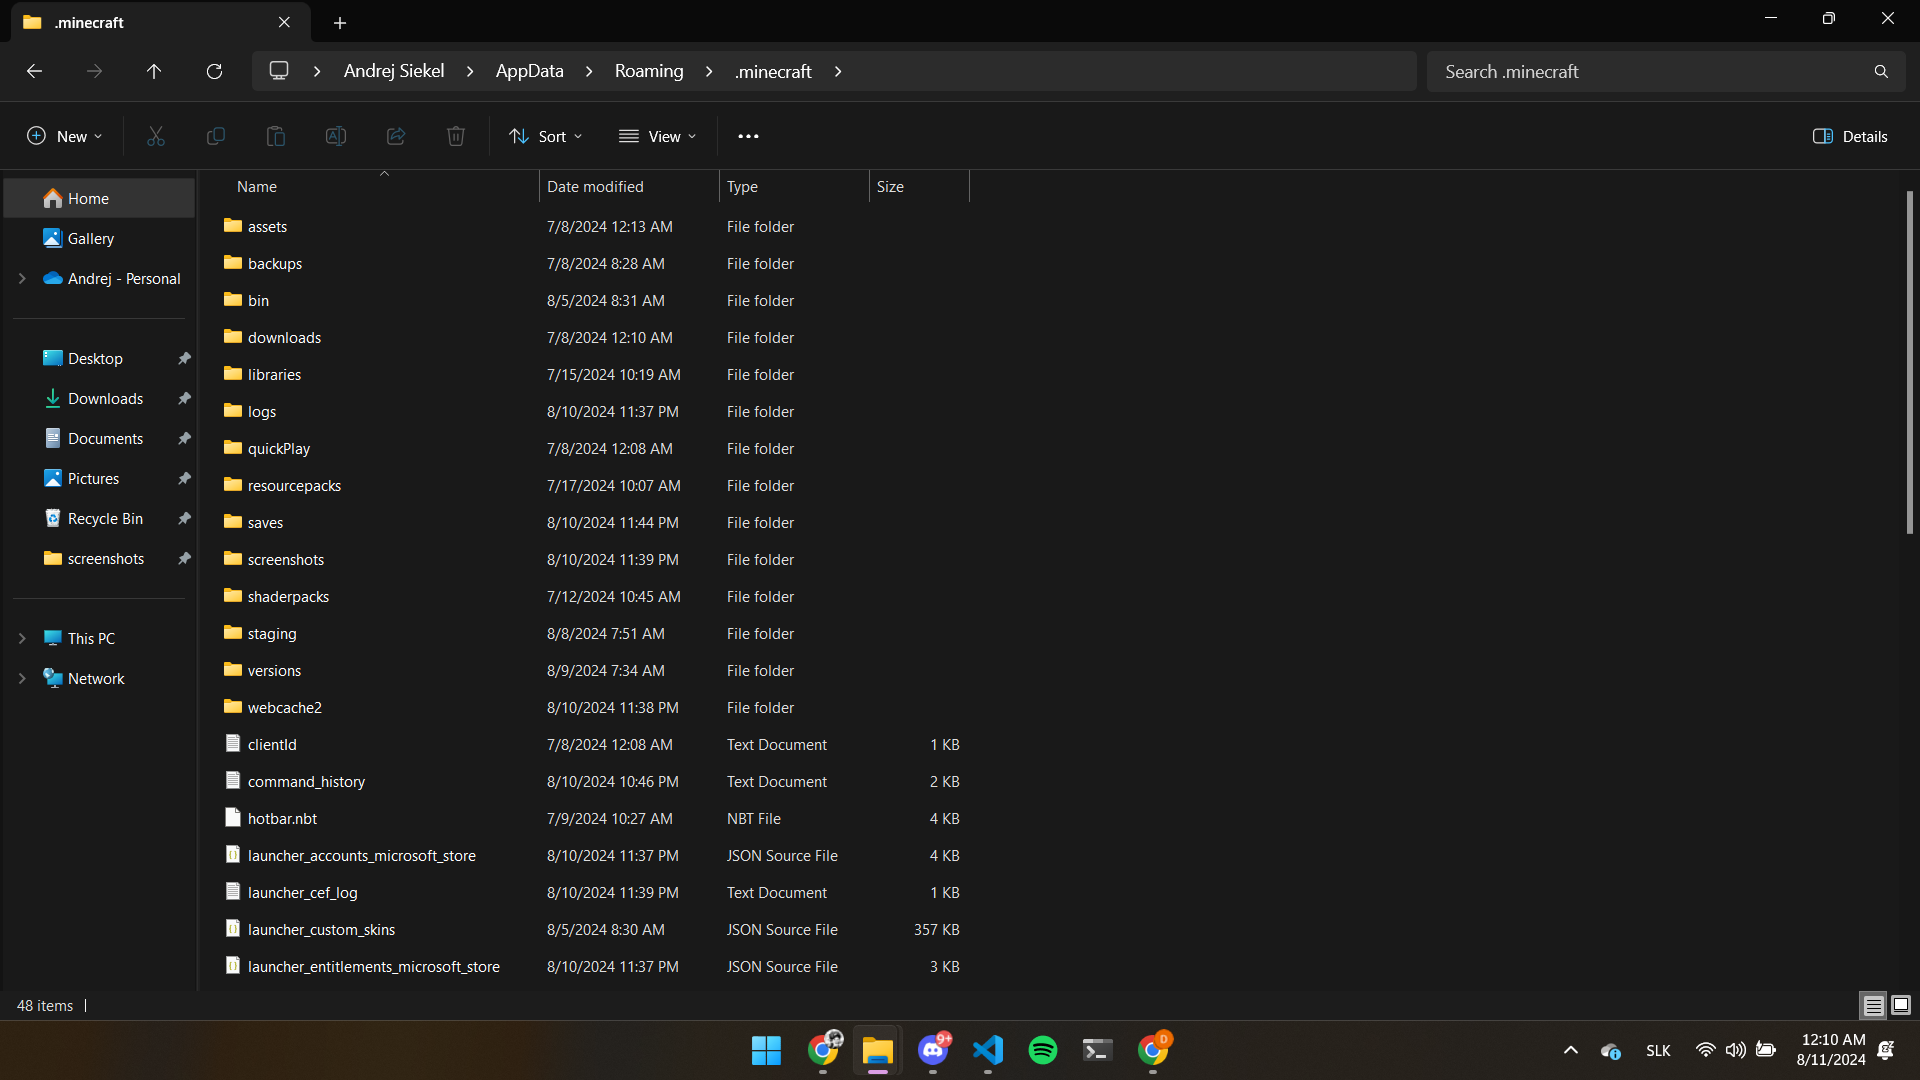Image resolution: width=1920 pixels, height=1080 pixels.
Task: Click the PC monitor icon in address bar
Action: point(279,71)
